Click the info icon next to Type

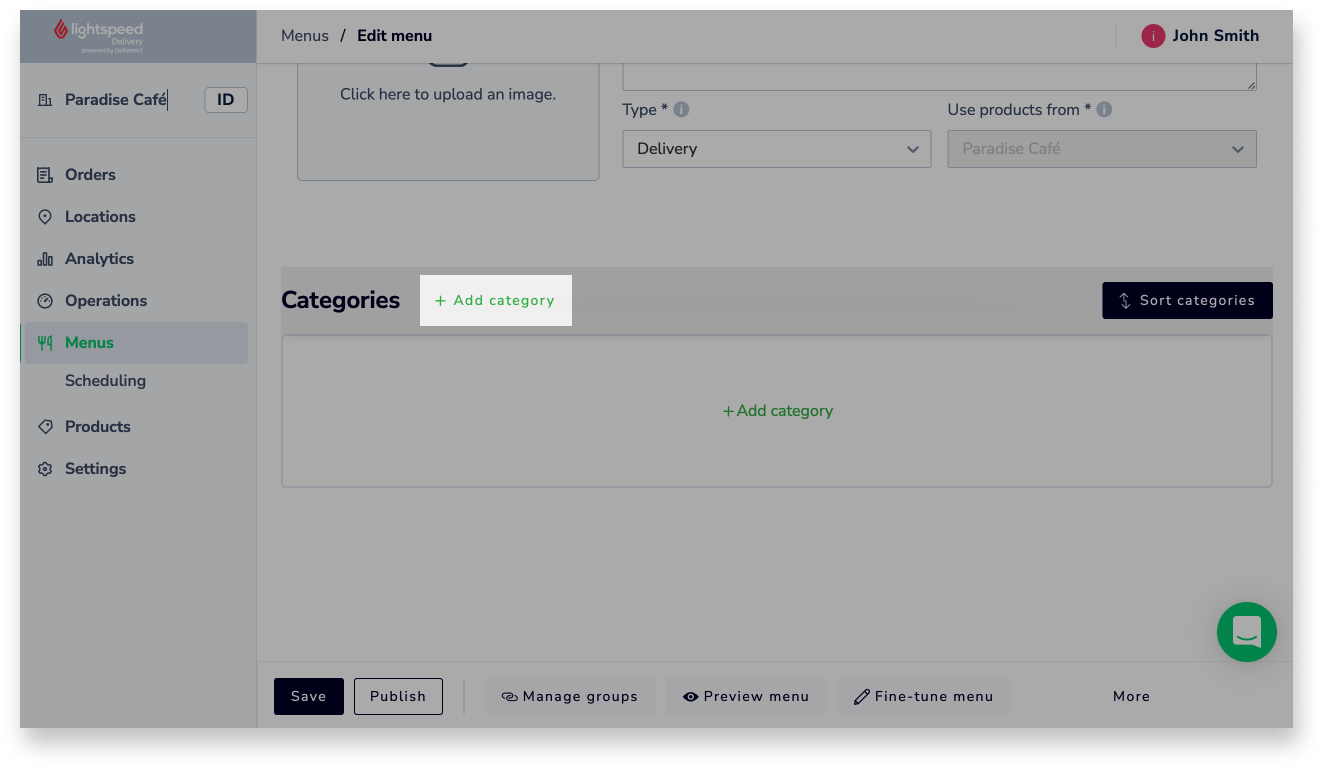pos(681,110)
